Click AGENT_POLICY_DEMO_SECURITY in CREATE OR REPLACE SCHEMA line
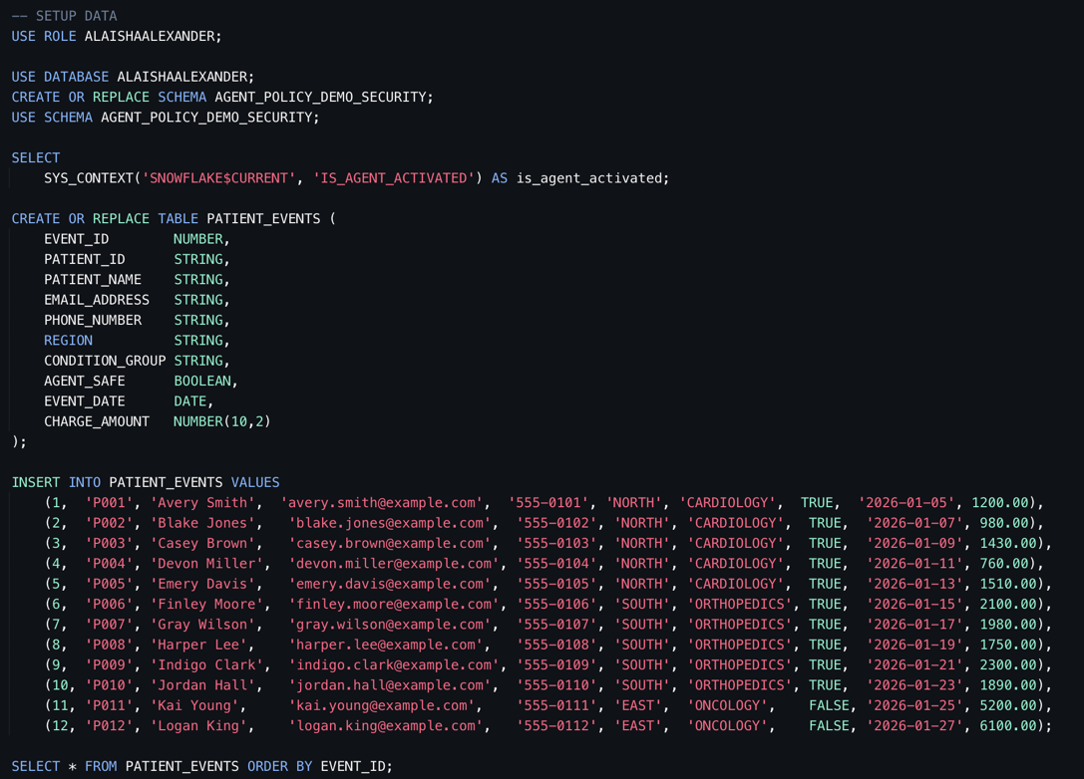 (x=320, y=97)
